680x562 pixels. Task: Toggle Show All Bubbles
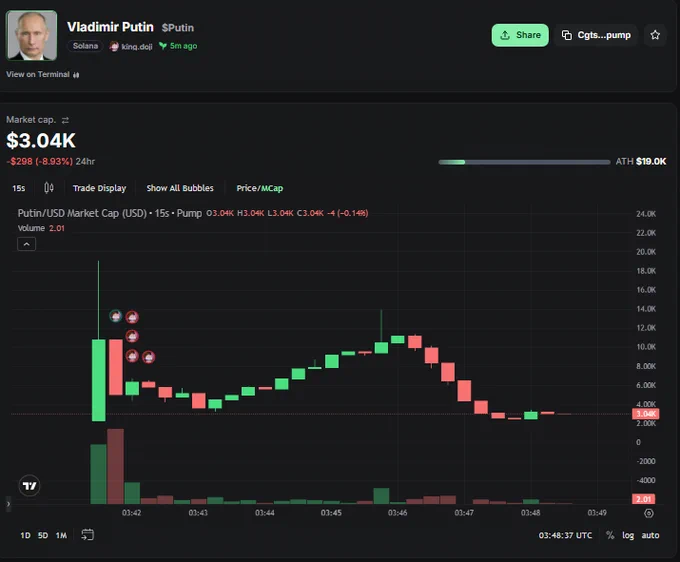(x=180, y=188)
